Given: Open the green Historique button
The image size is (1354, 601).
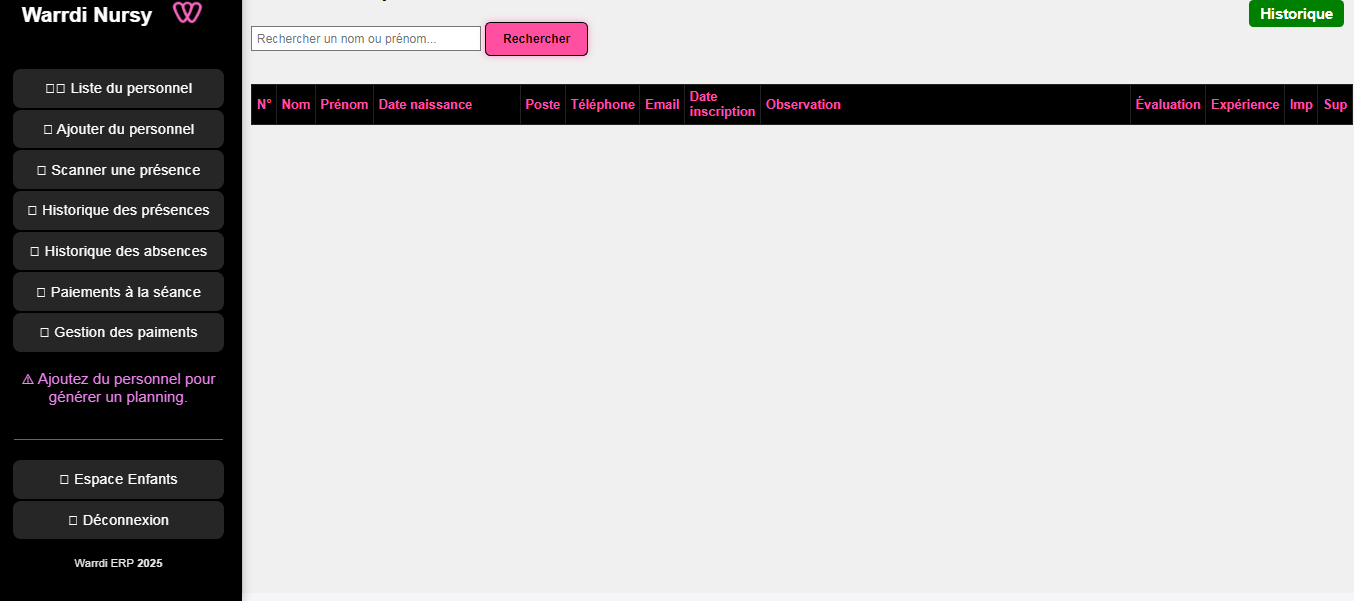Looking at the screenshot, I should pos(1296,15).
